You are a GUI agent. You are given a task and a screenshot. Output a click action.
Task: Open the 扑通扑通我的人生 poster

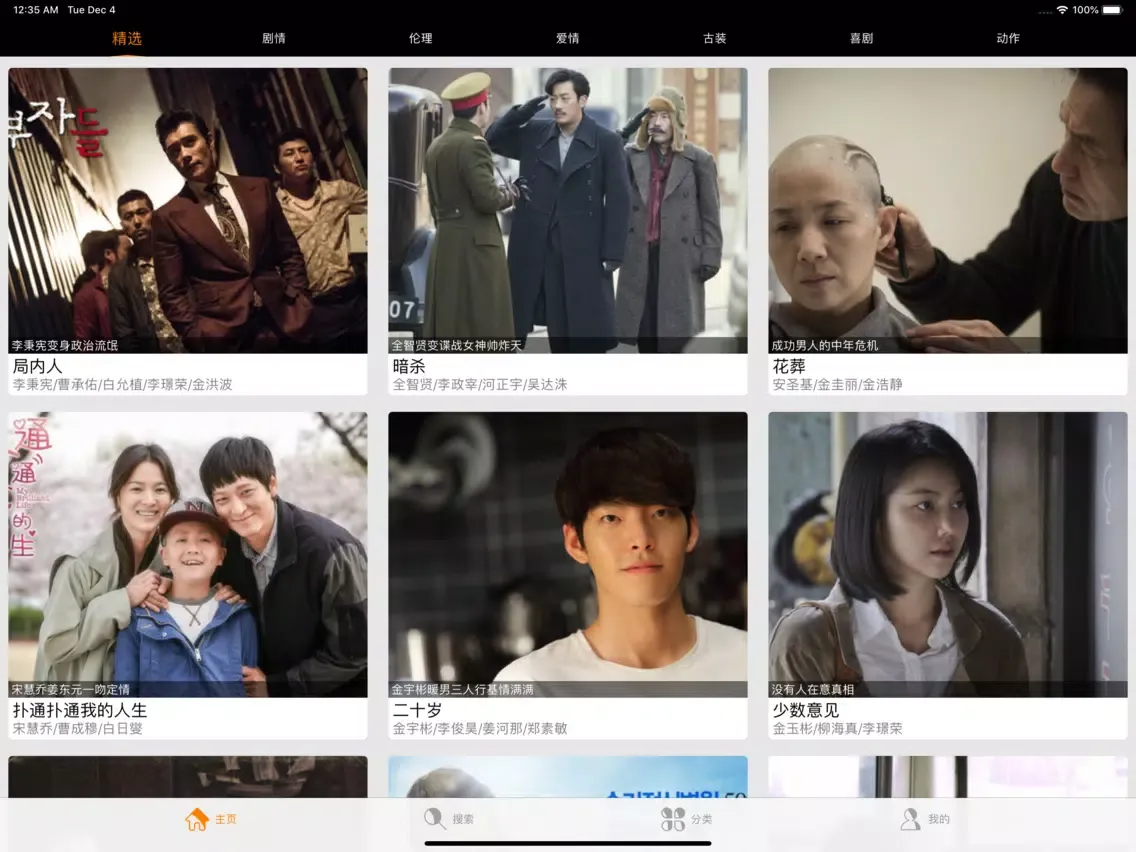(188, 554)
